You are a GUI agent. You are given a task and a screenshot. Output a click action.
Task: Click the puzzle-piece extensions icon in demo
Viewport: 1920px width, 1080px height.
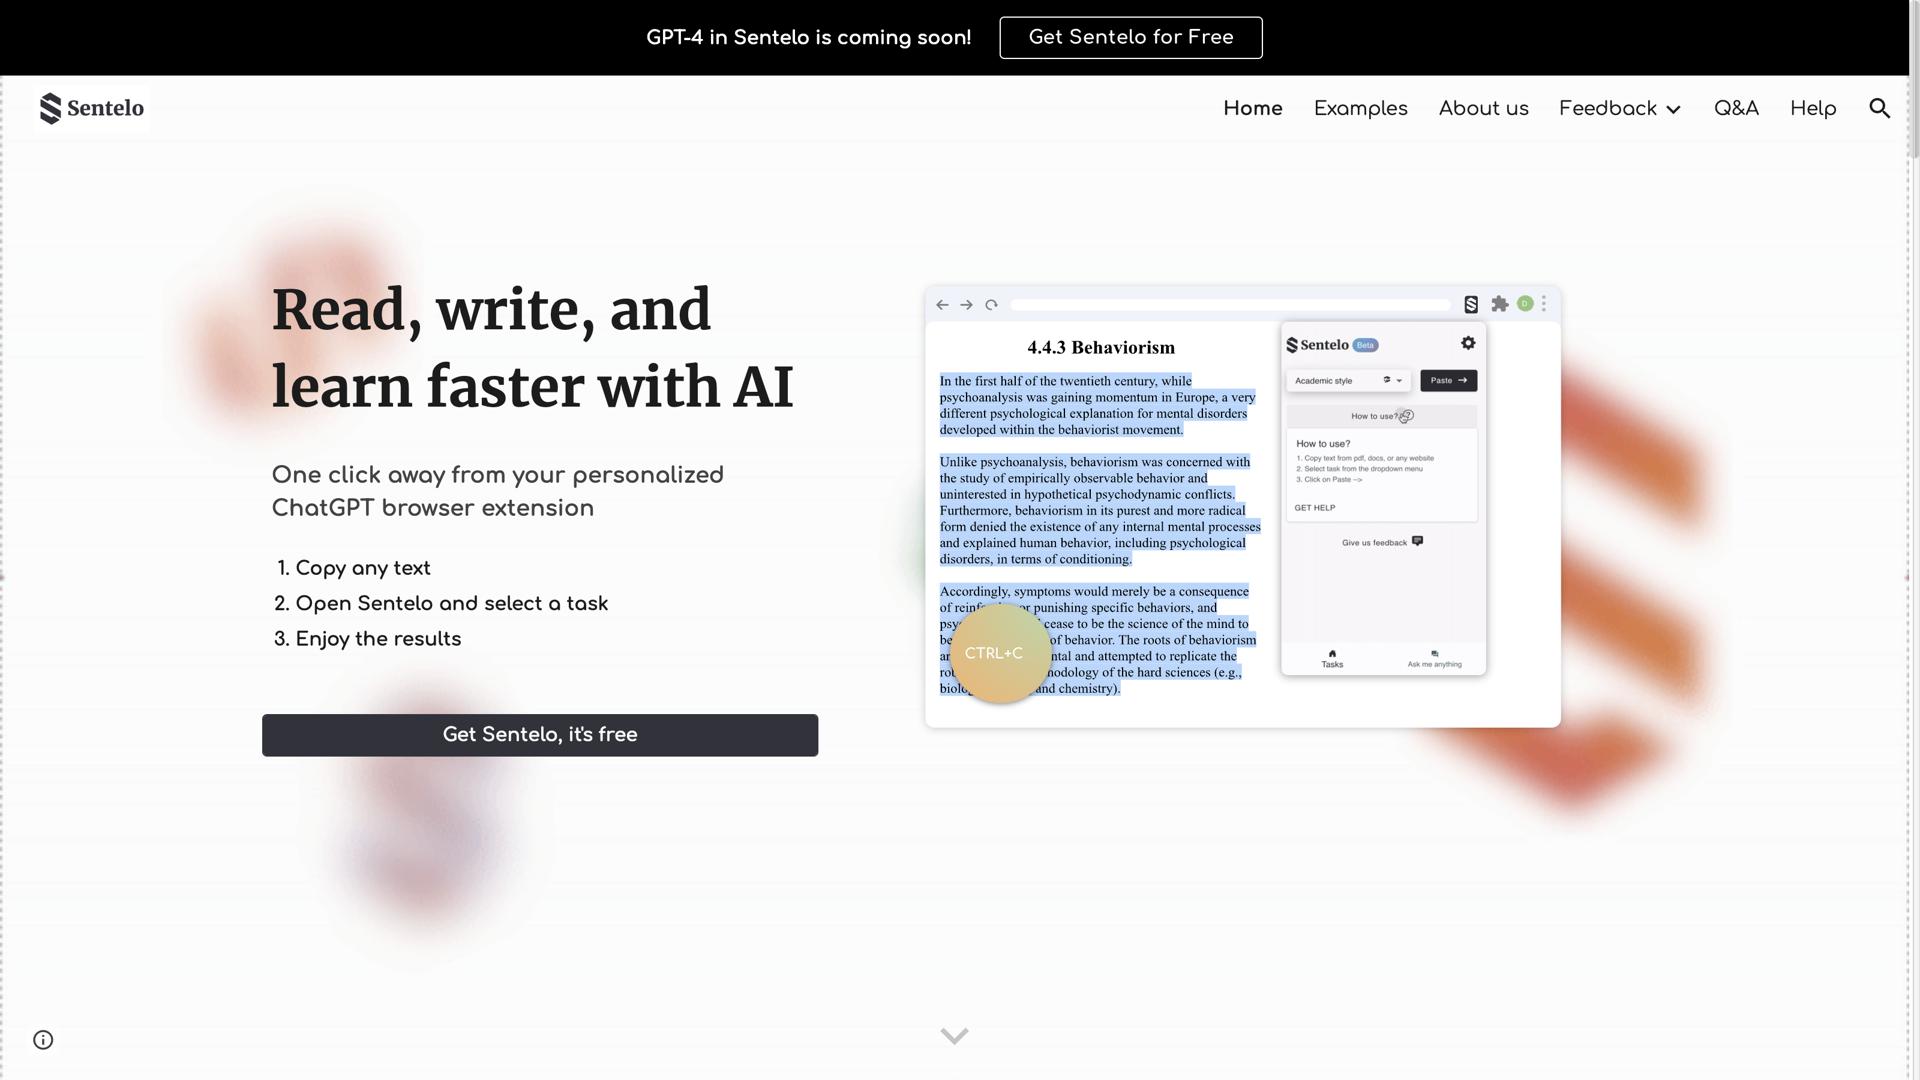pos(1499,304)
